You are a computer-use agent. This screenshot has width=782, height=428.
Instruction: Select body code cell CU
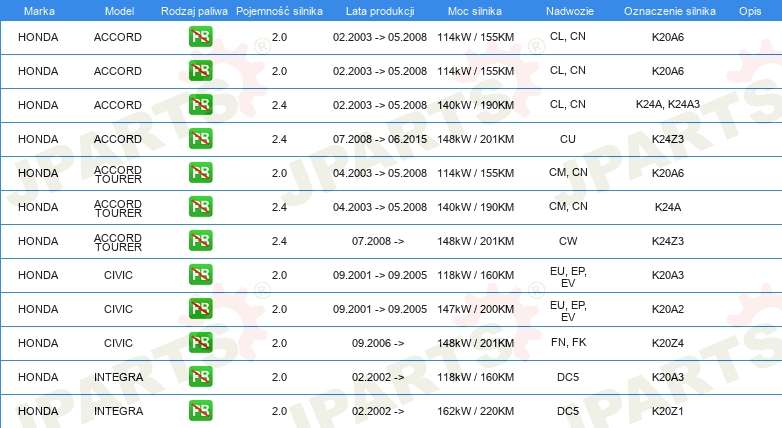[568, 139]
